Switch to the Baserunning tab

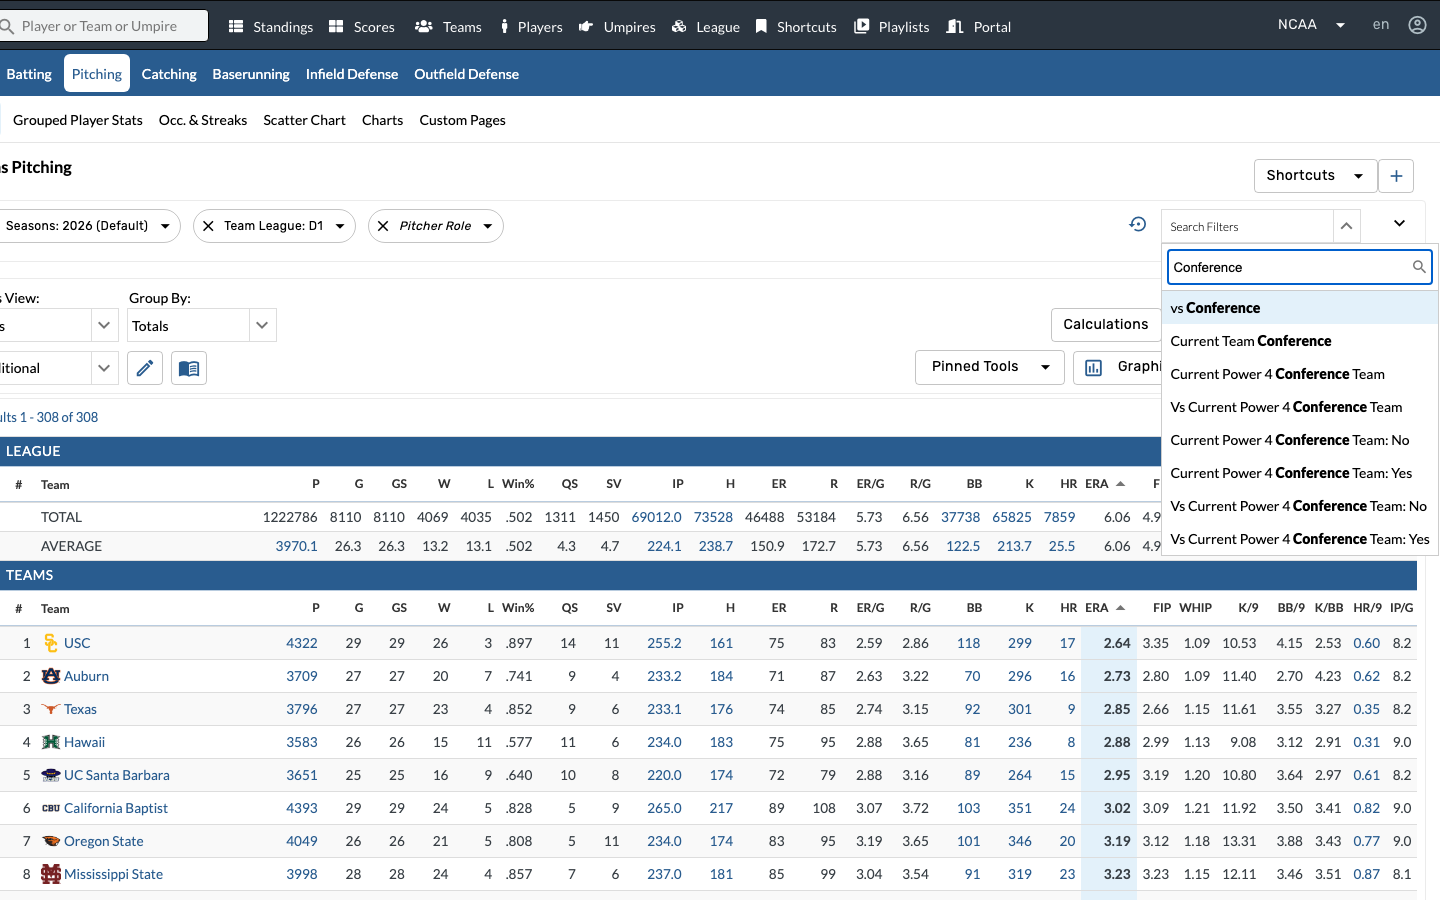point(251,74)
